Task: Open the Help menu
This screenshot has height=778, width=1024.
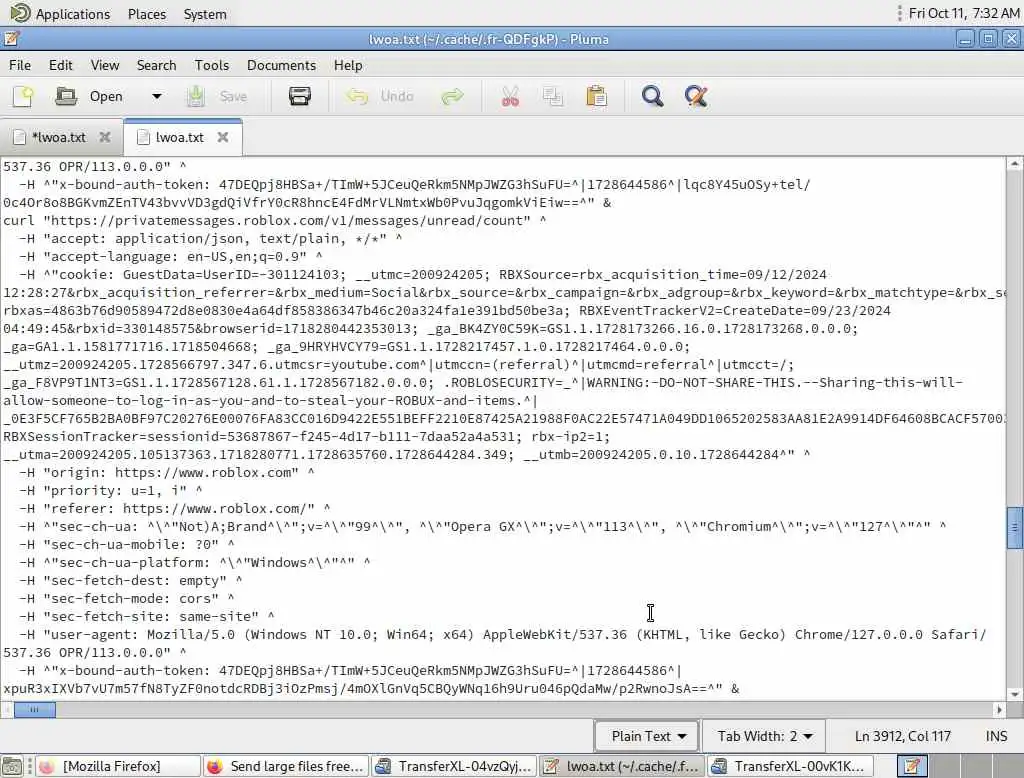Action: pos(348,65)
